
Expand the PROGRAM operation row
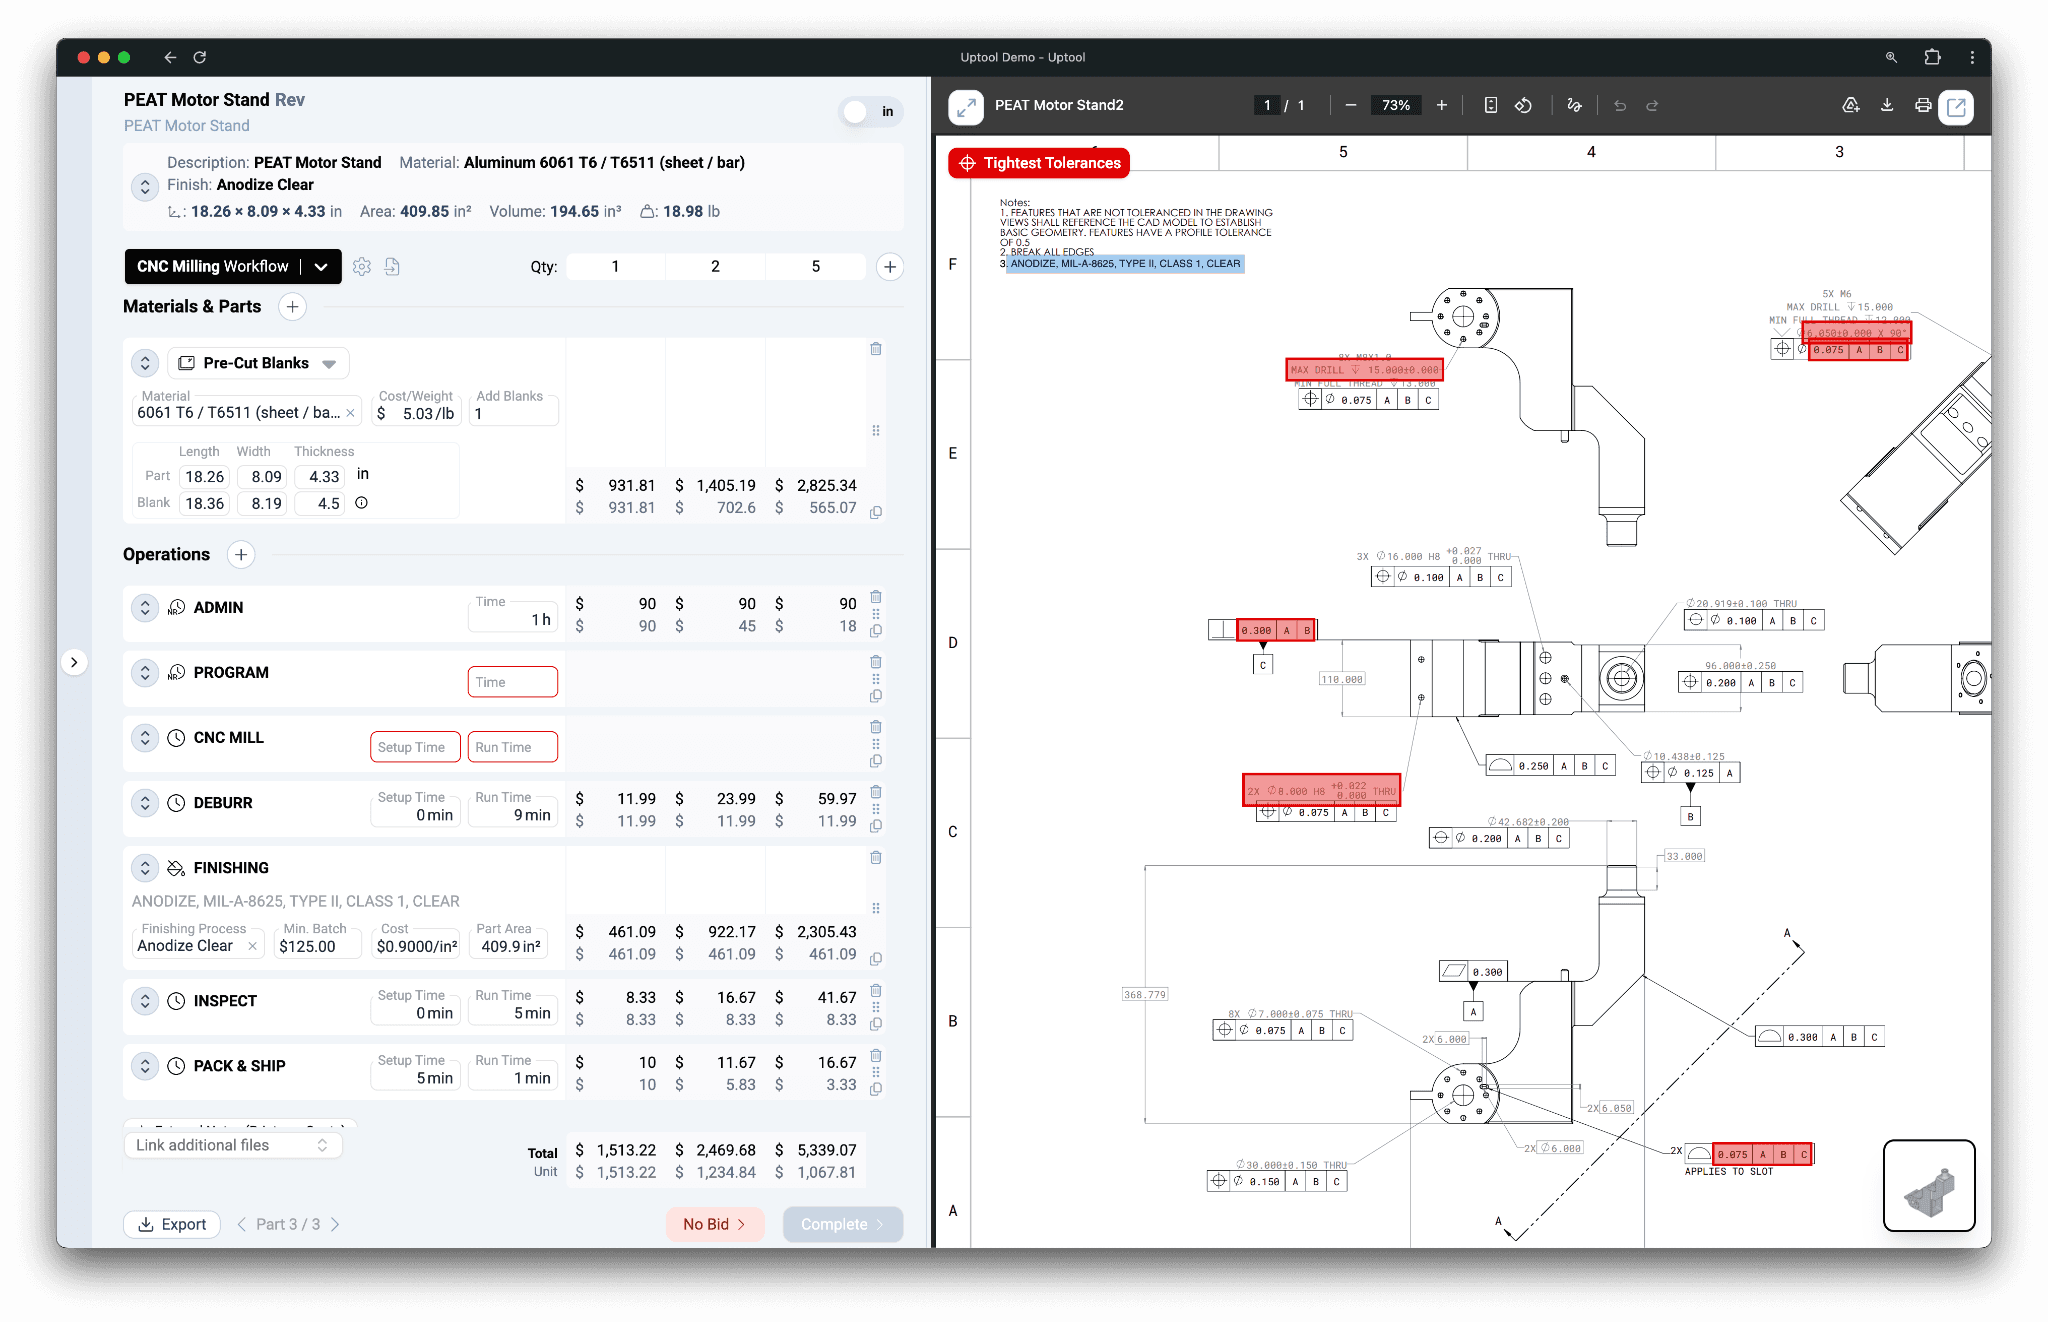tap(145, 672)
